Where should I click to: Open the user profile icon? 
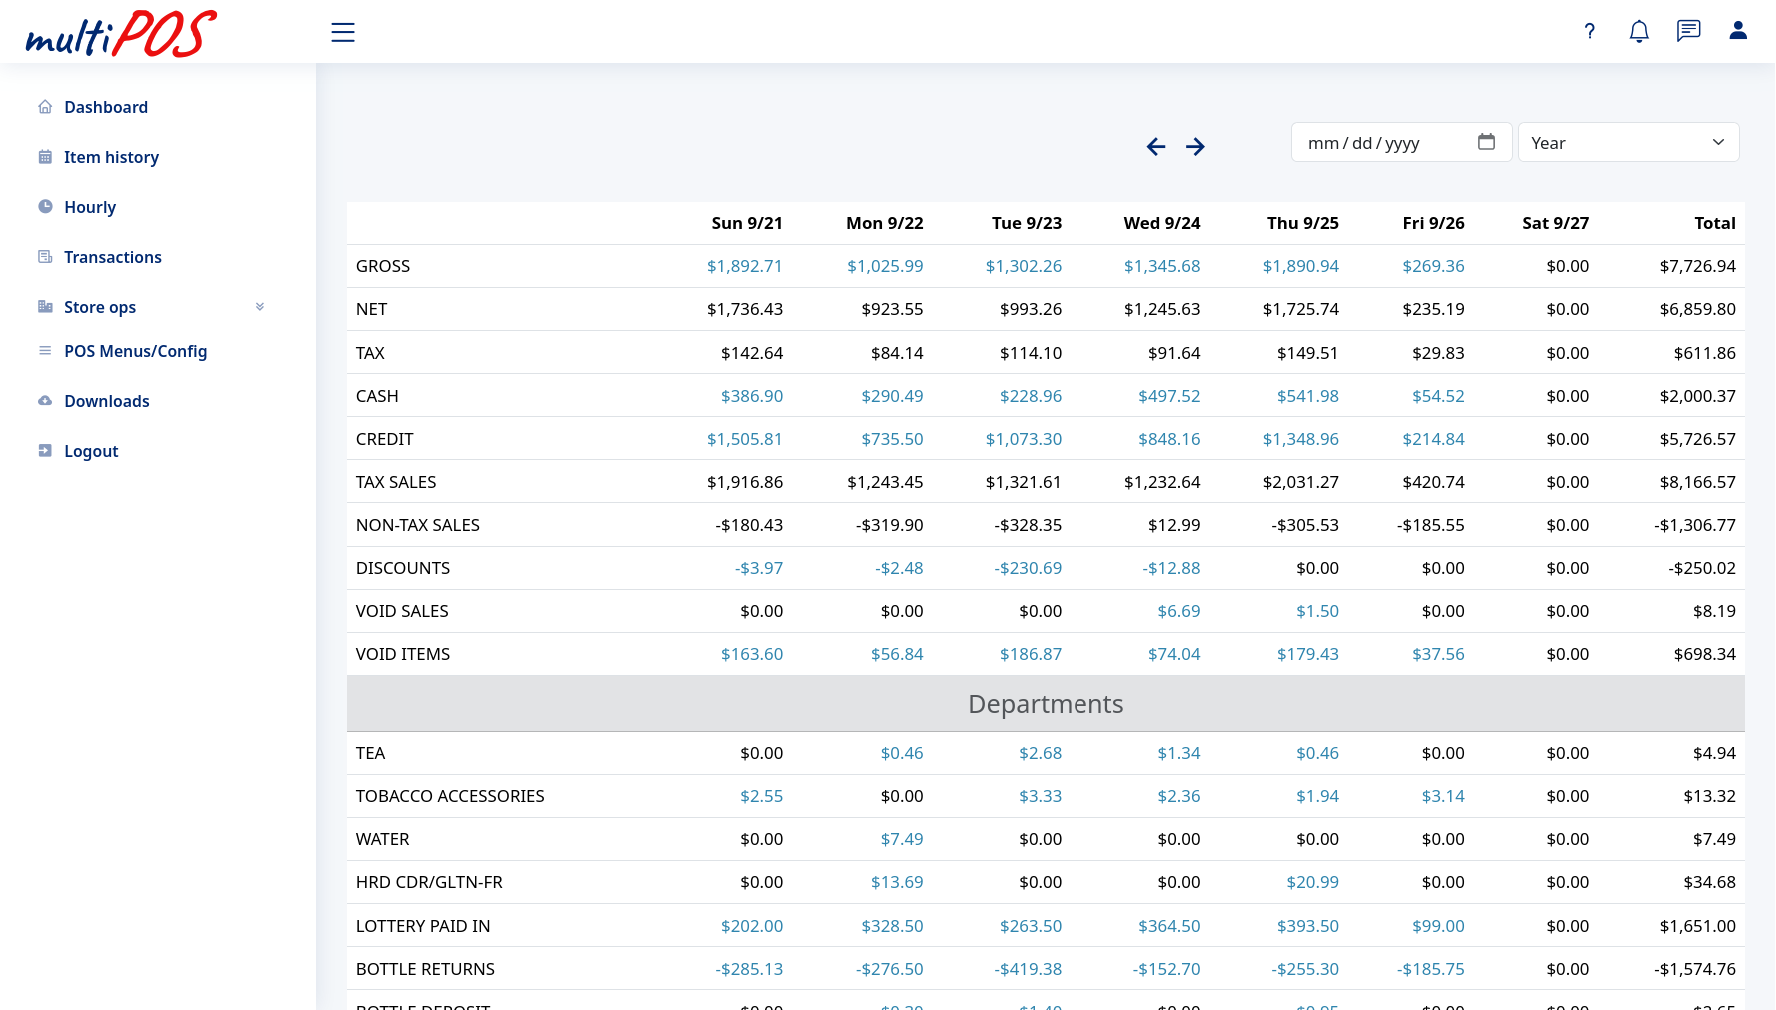coord(1737,31)
